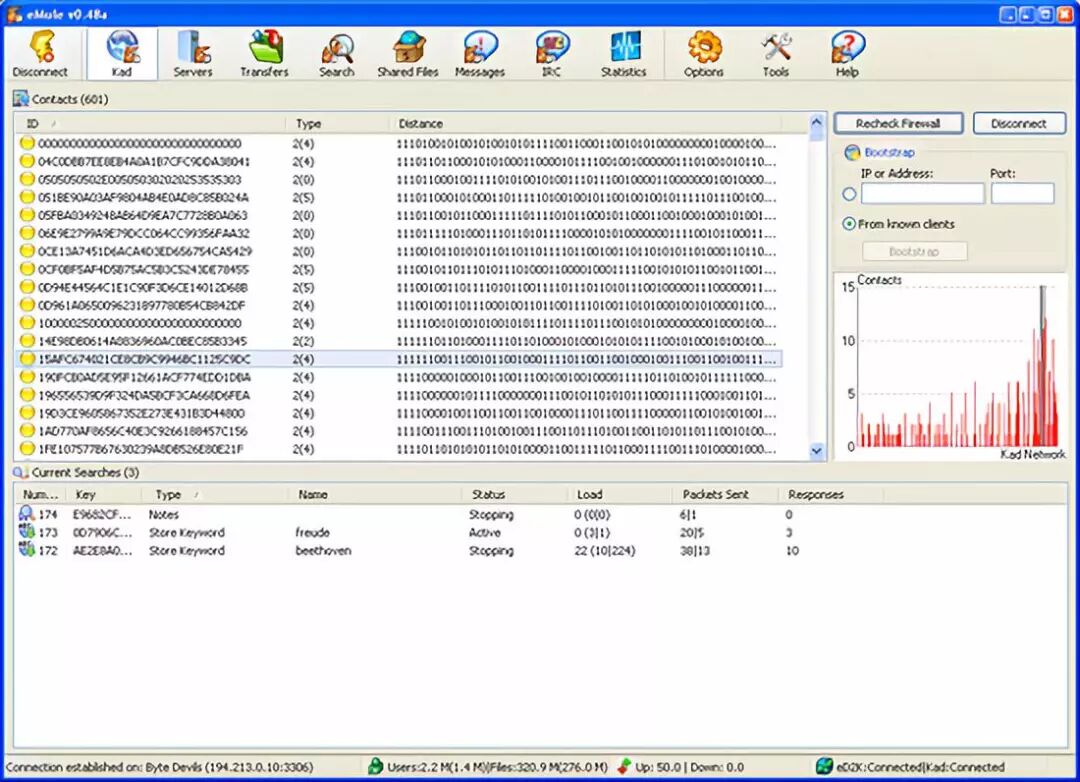This screenshot has width=1080, height=782.
Task: Open the Kad toolbar section
Action: click(122, 54)
